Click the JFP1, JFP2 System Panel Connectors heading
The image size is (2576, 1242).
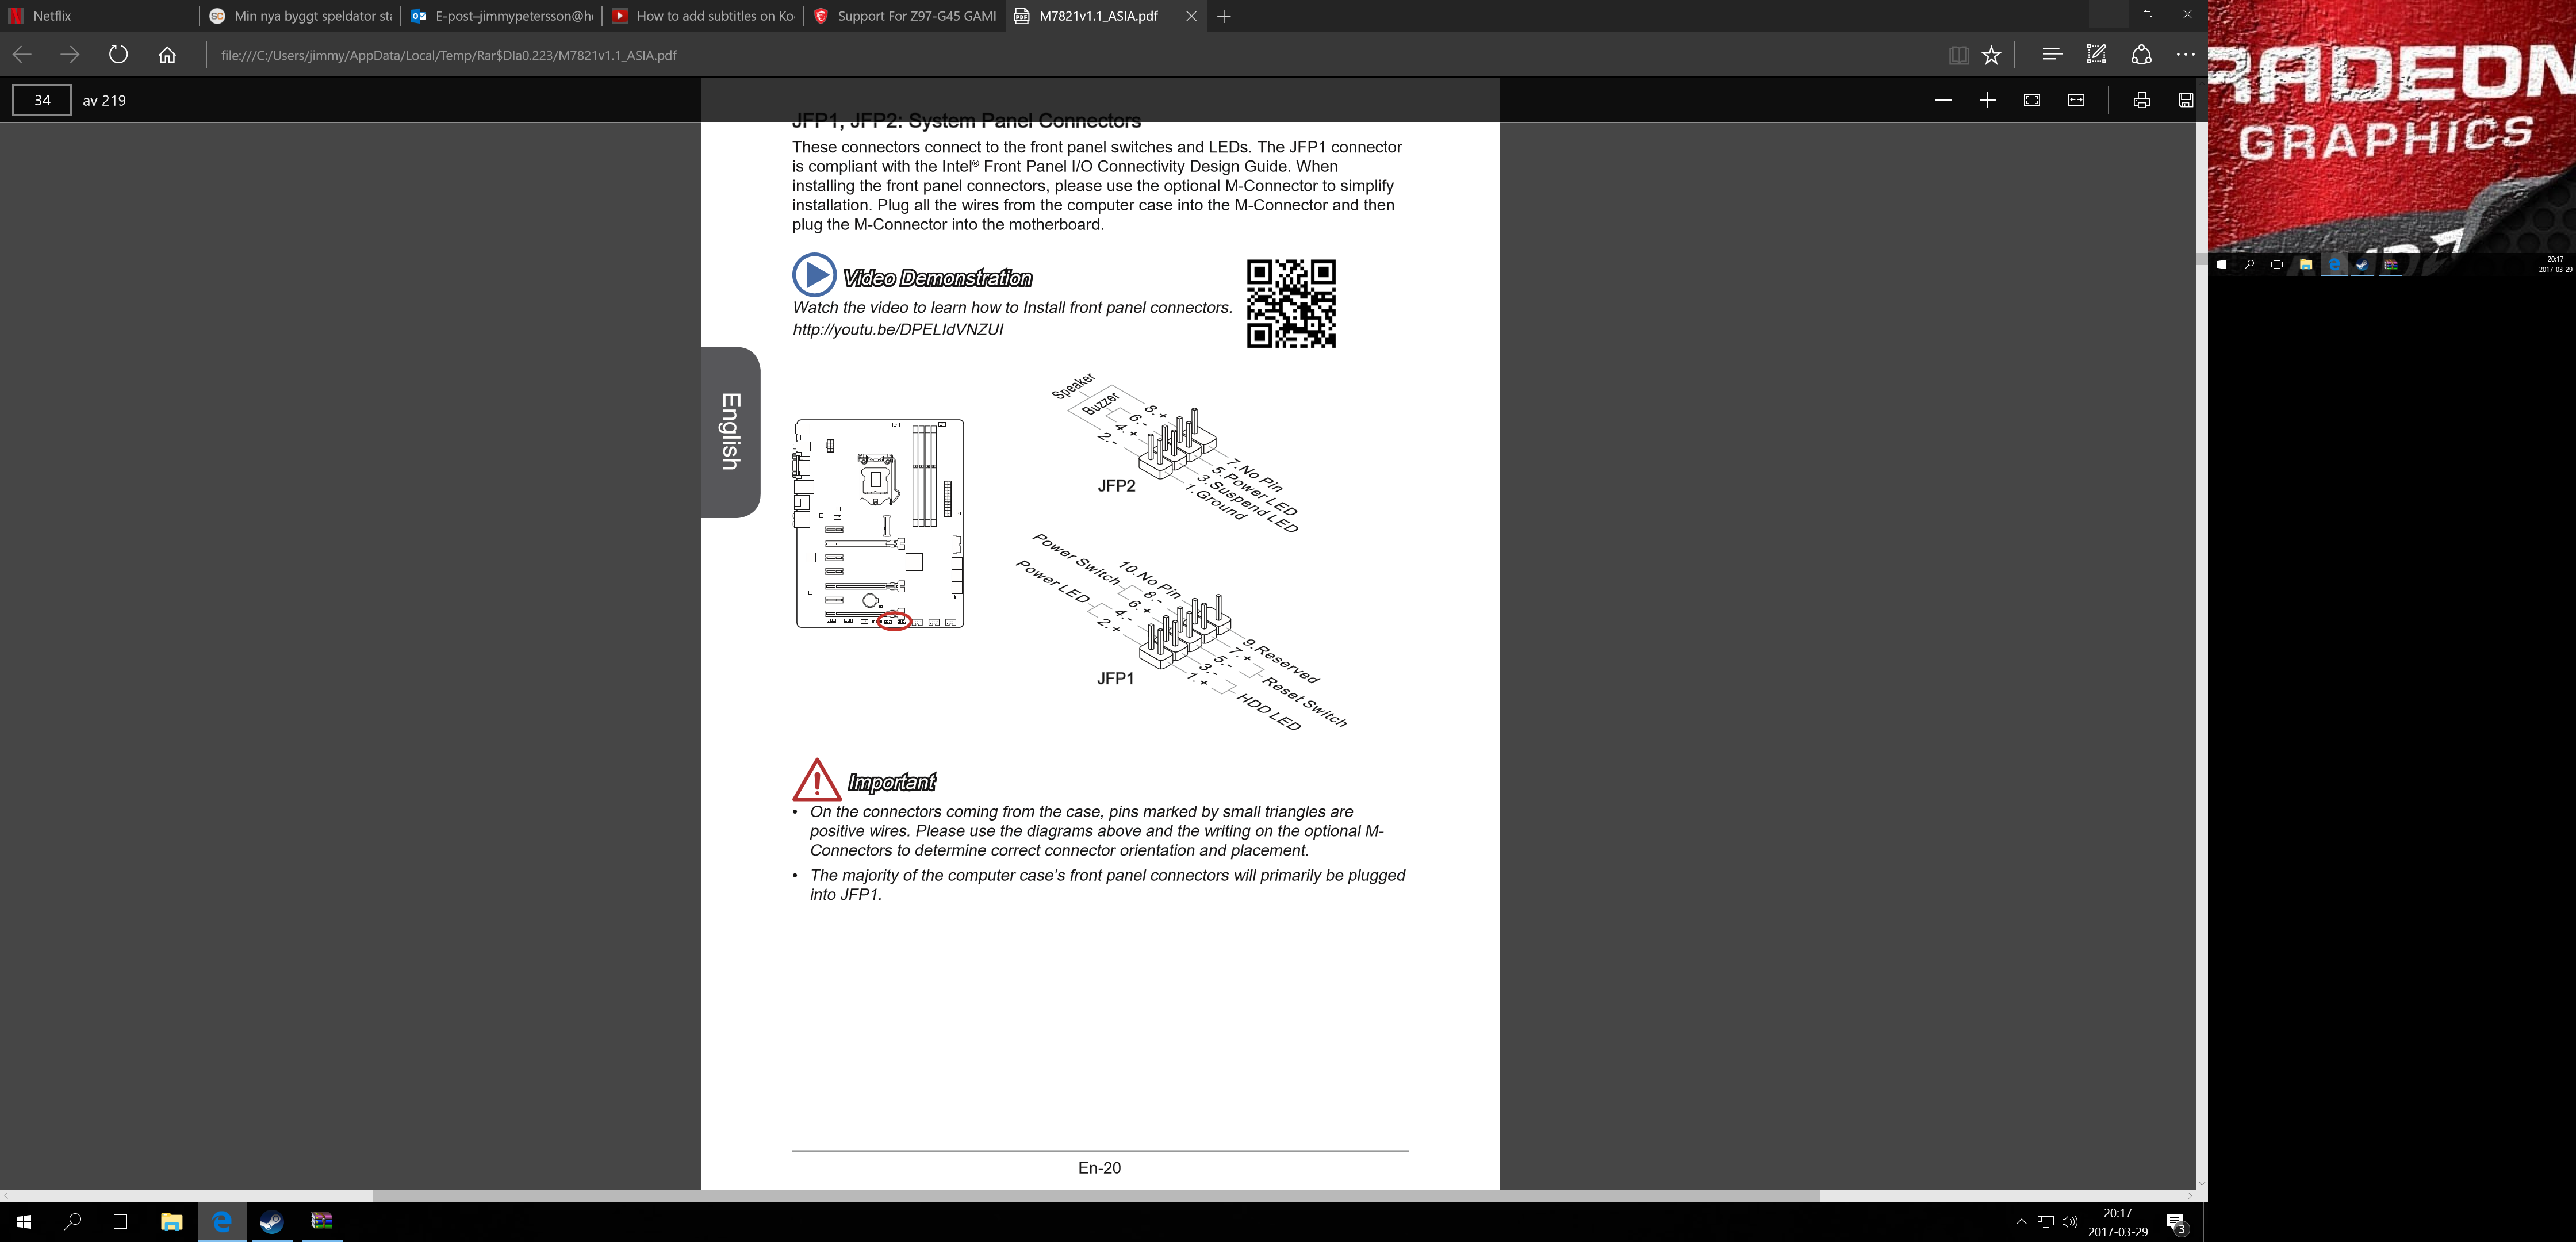[x=966, y=121]
